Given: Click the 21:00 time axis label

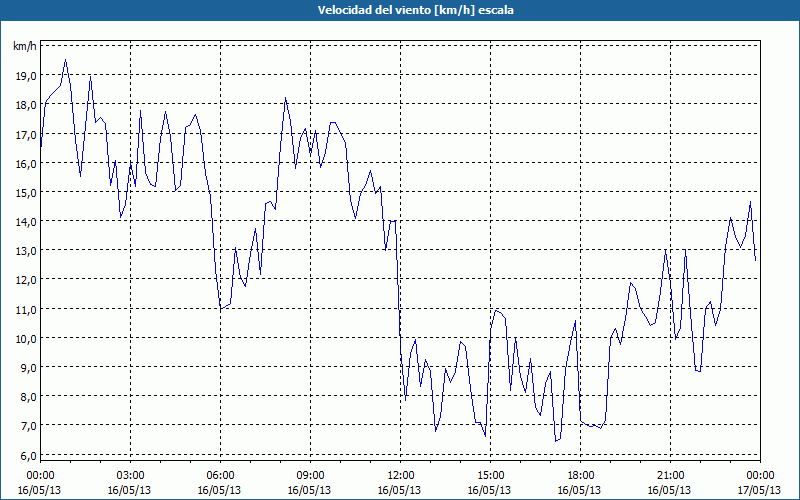Looking at the screenshot, I should coord(670,476).
